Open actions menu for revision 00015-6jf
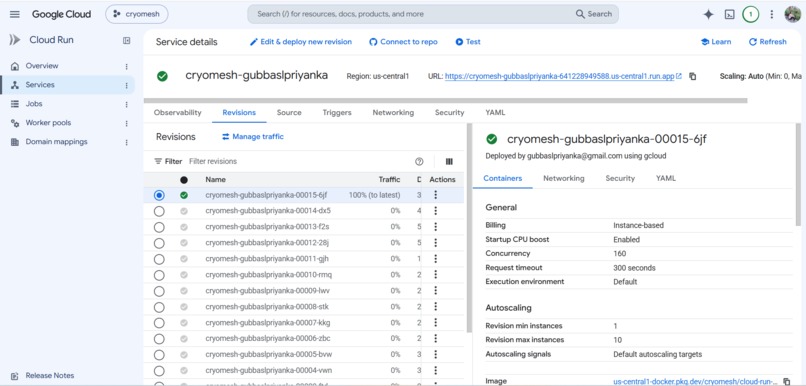The height and width of the screenshot is (386, 806). pyautogui.click(x=435, y=195)
